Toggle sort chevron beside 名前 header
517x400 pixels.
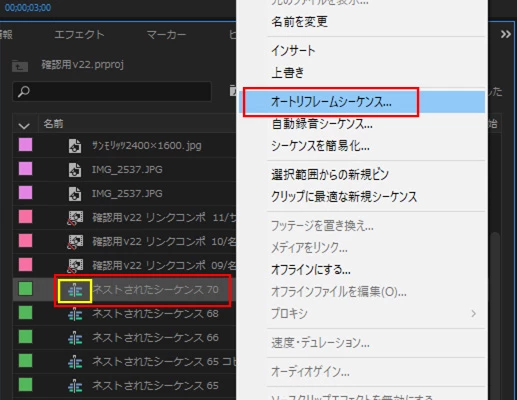(24, 126)
